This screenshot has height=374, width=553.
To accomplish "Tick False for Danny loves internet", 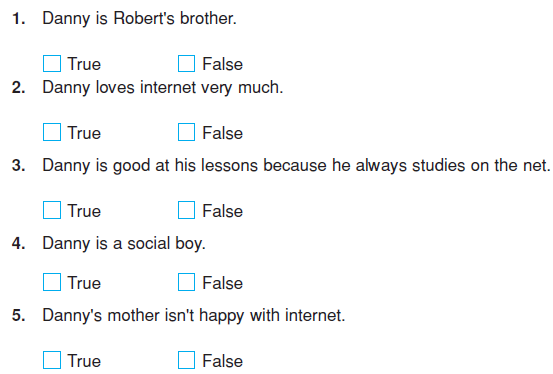I will coord(187,132).
